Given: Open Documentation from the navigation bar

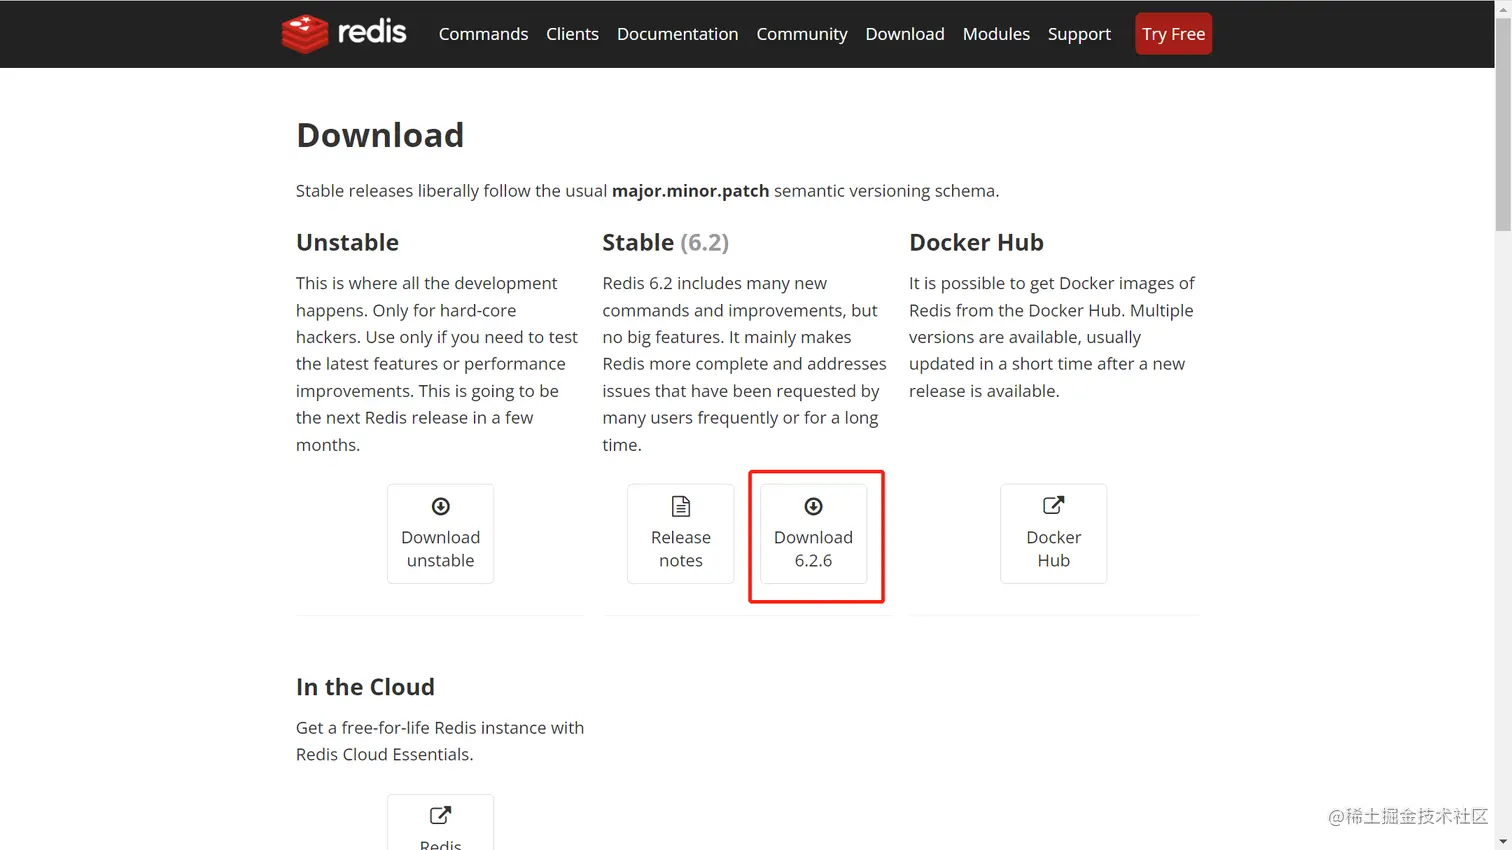Looking at the screenshot, I should coord(677,34).
